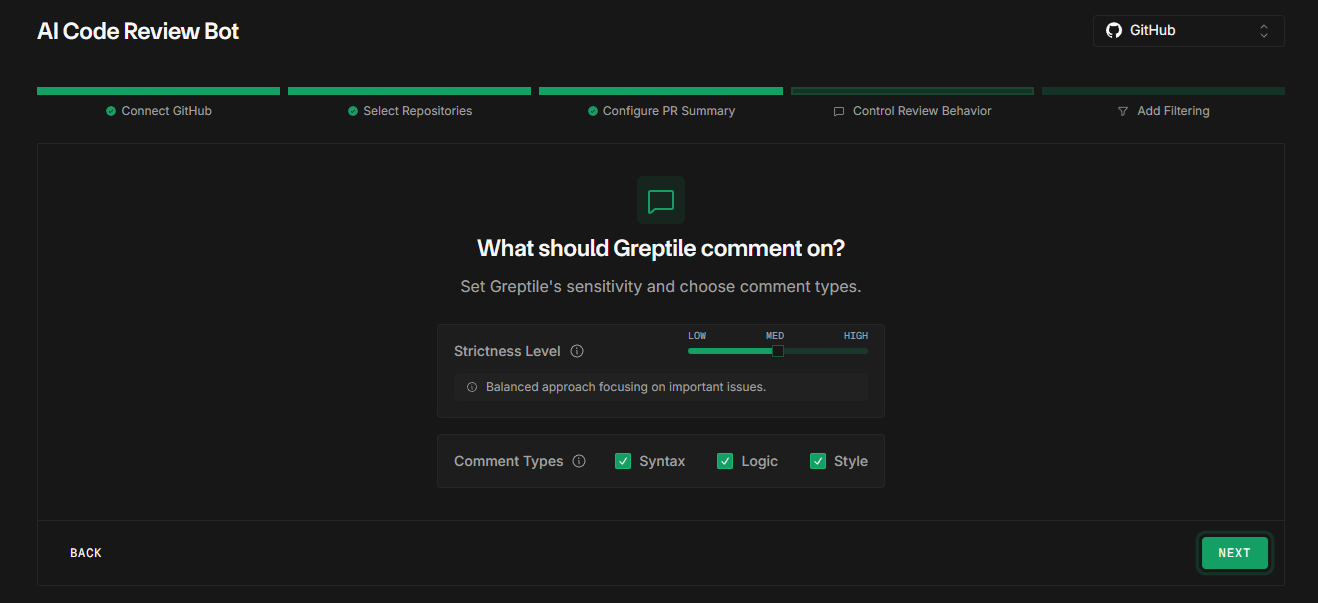Click the Strictness Level label

pyautogui.click(x=508, y=351)
